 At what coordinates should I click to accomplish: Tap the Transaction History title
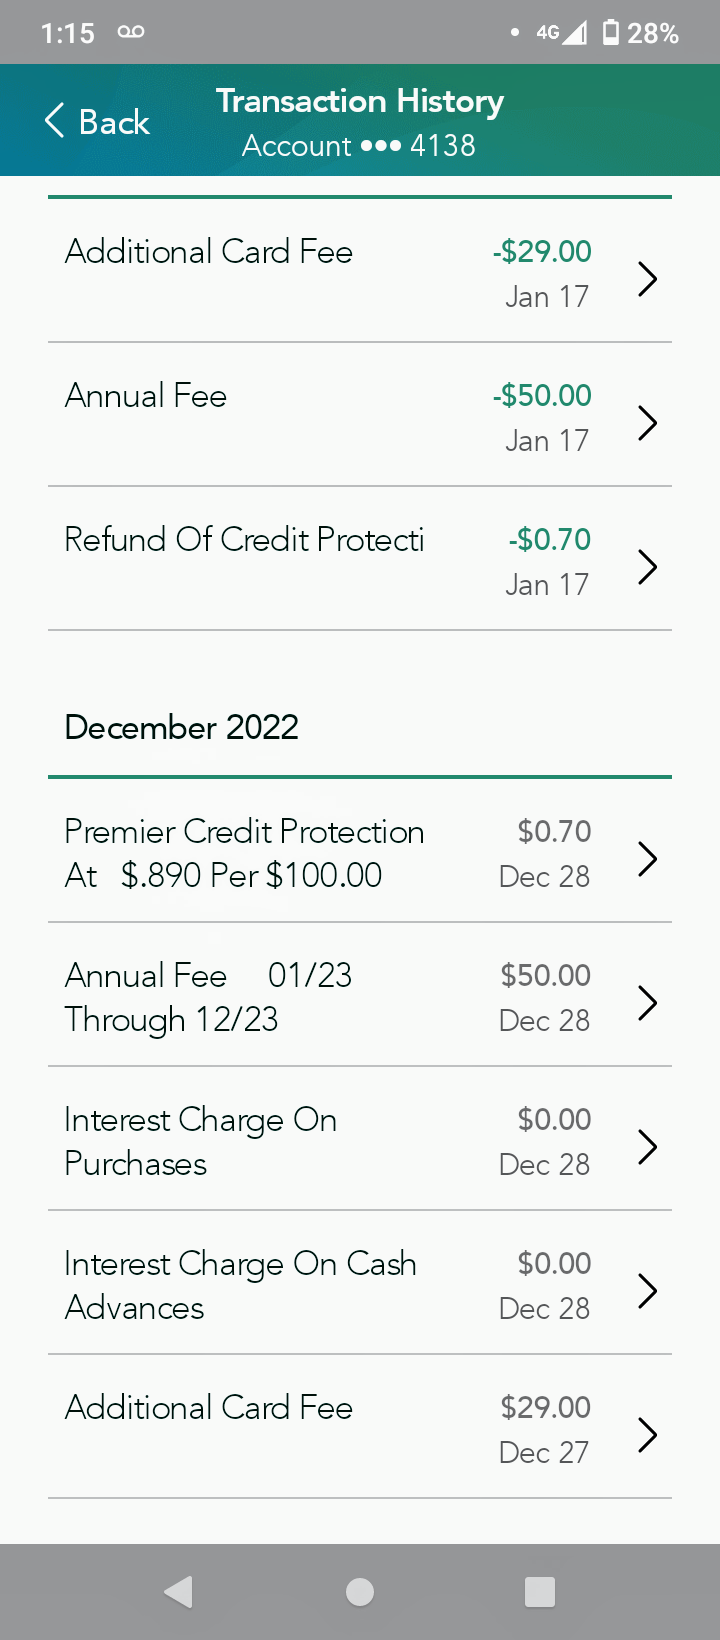click(x=360, y=101)
